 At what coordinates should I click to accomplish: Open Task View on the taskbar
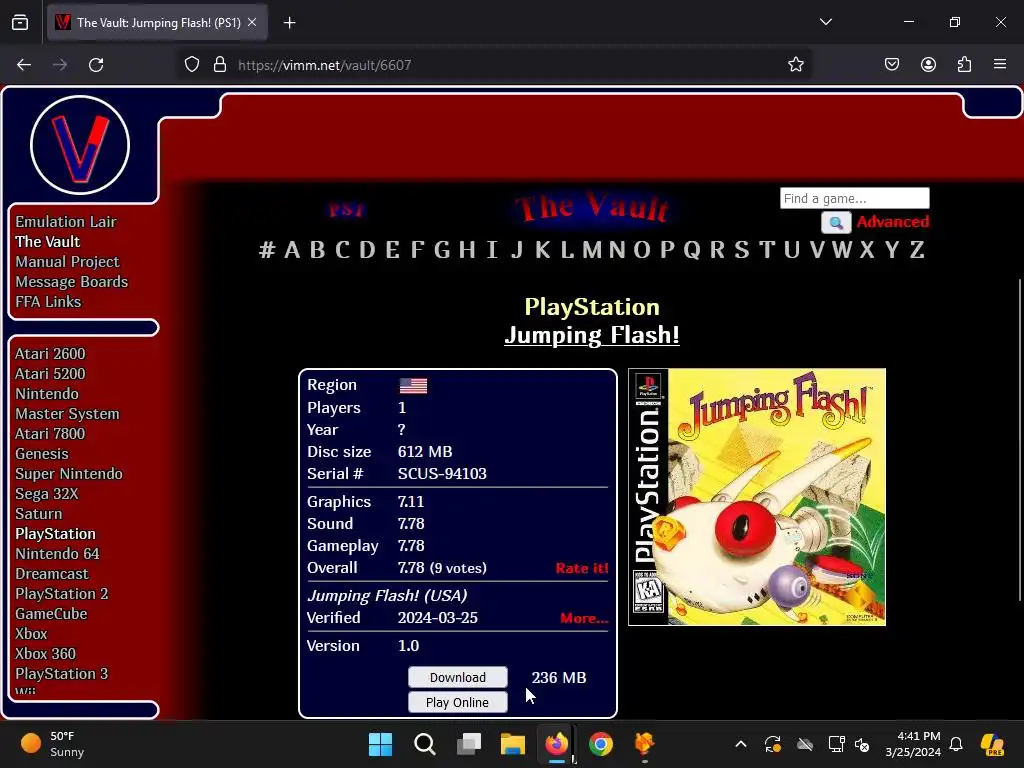468,744
